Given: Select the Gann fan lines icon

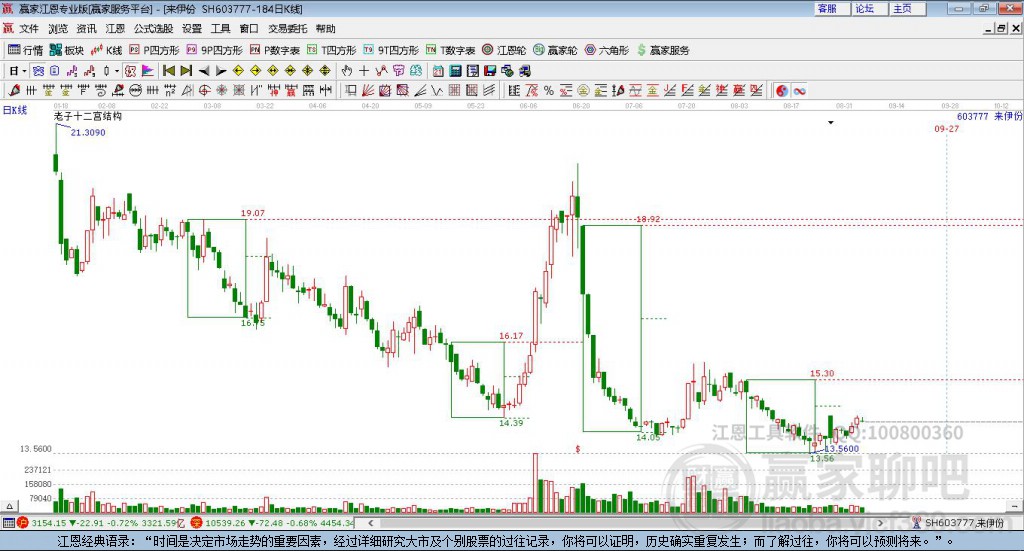Looking at the screenshot, I should 368,91.
